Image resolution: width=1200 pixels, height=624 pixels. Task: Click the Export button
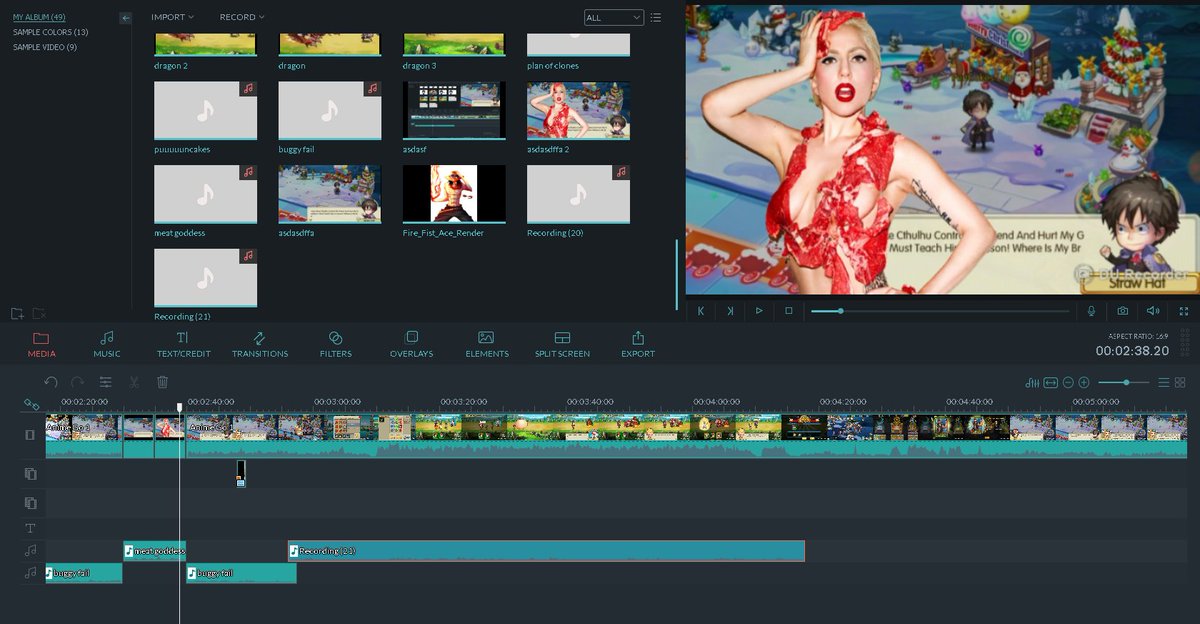click(x=637, y=344)
